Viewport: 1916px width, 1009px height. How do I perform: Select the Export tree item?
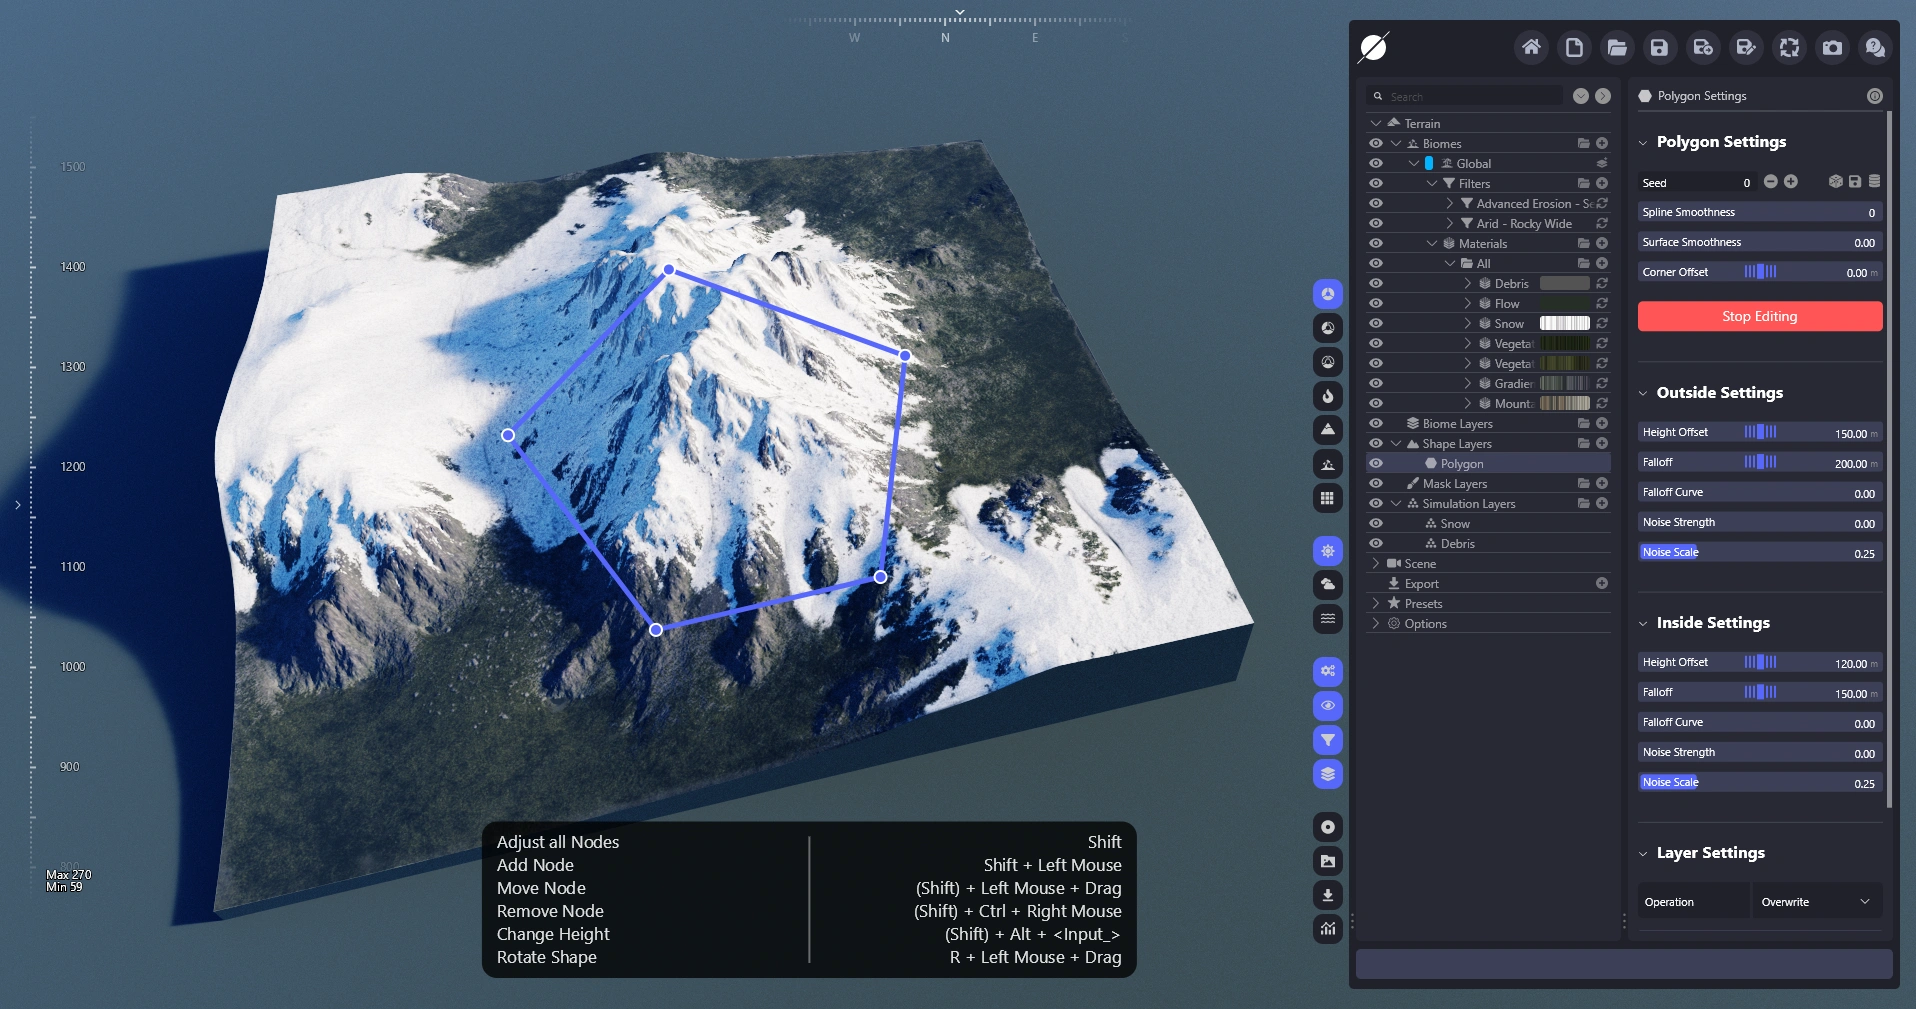pyautogui.click(x=1421, y=584)
